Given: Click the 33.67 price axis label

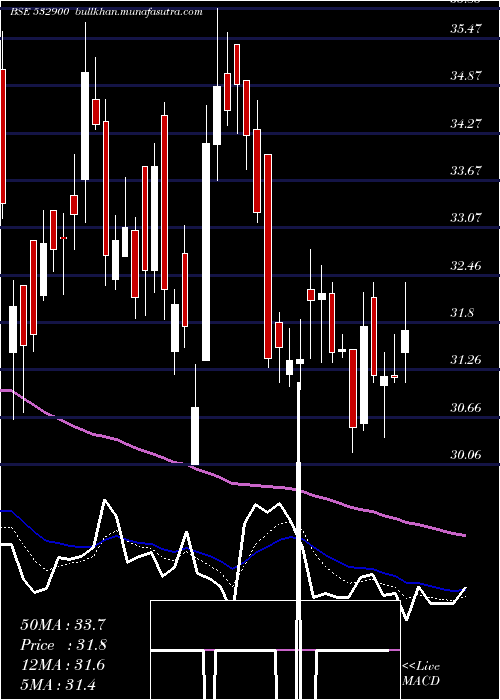Looking at the screenshot, I should pyautogui.click(x=466, y=171).
